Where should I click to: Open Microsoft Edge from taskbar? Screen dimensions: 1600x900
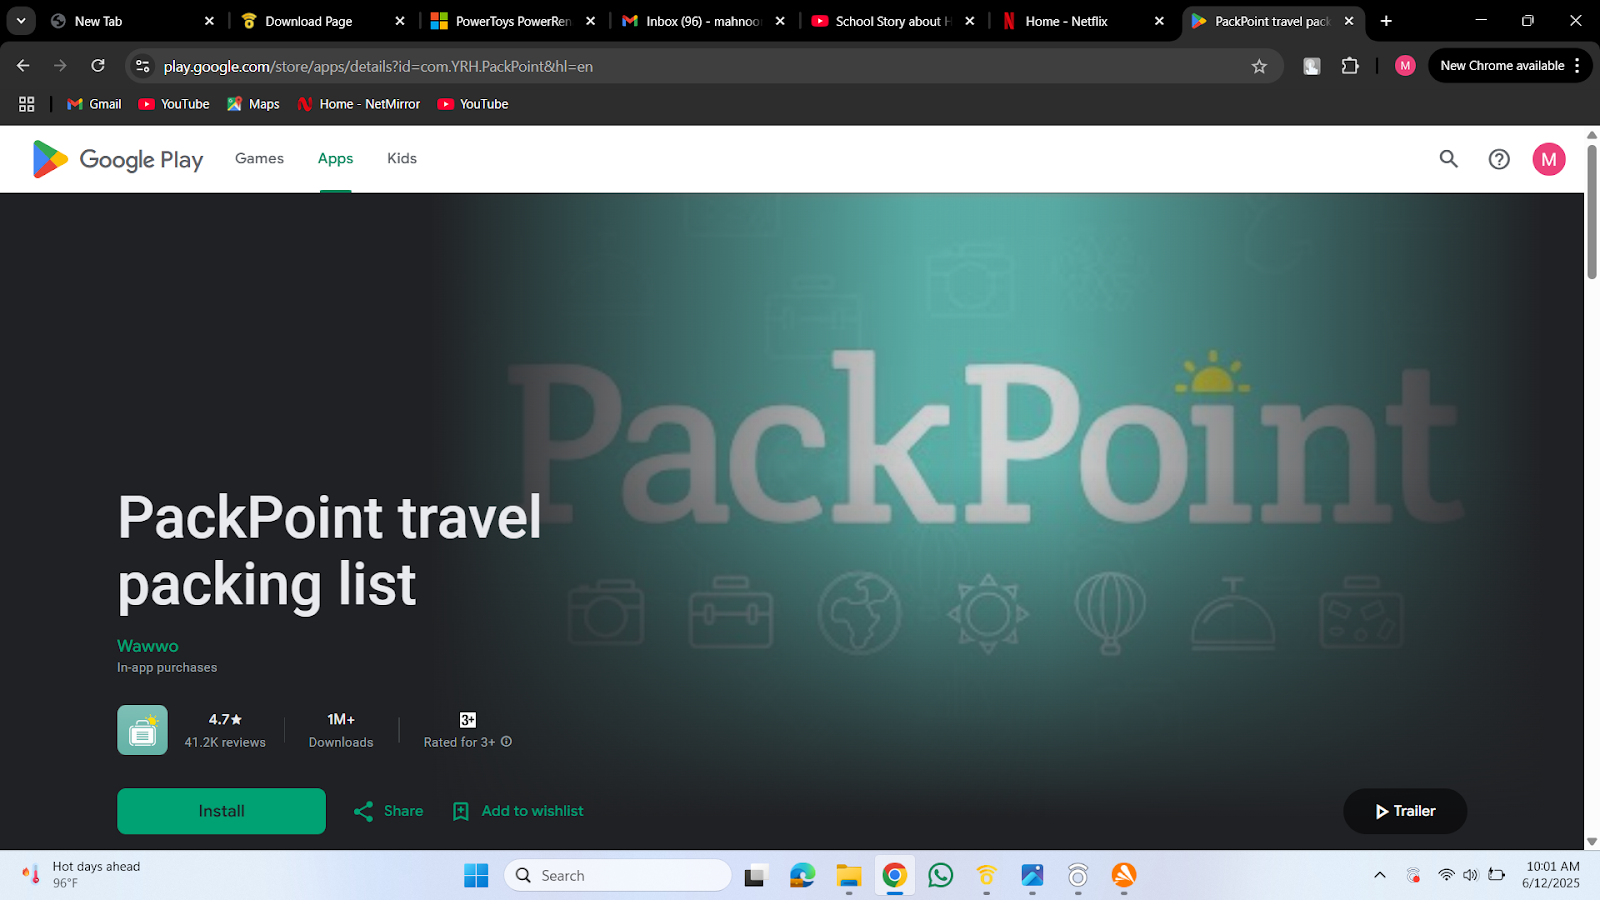pos(802,876)
